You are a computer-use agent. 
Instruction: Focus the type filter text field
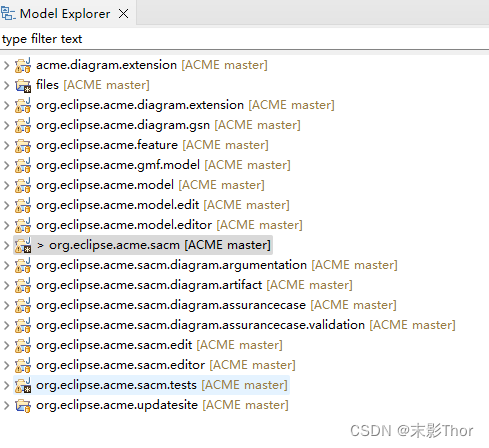244,39
